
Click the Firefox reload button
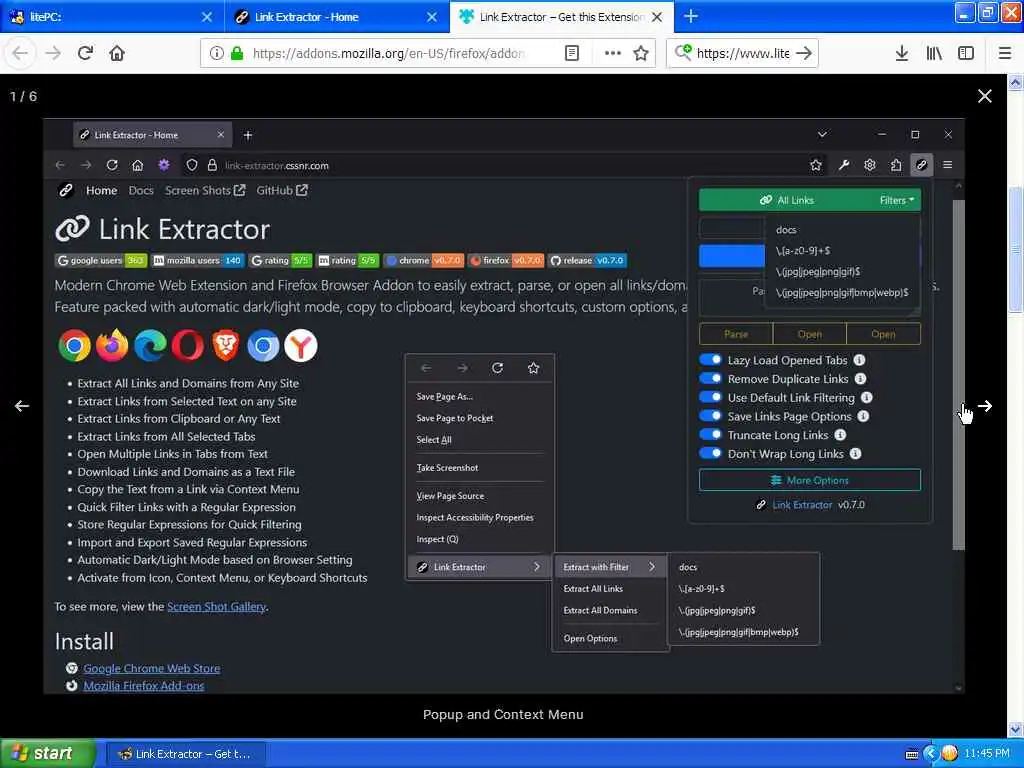pyautogui.click(x=85, y=53)
